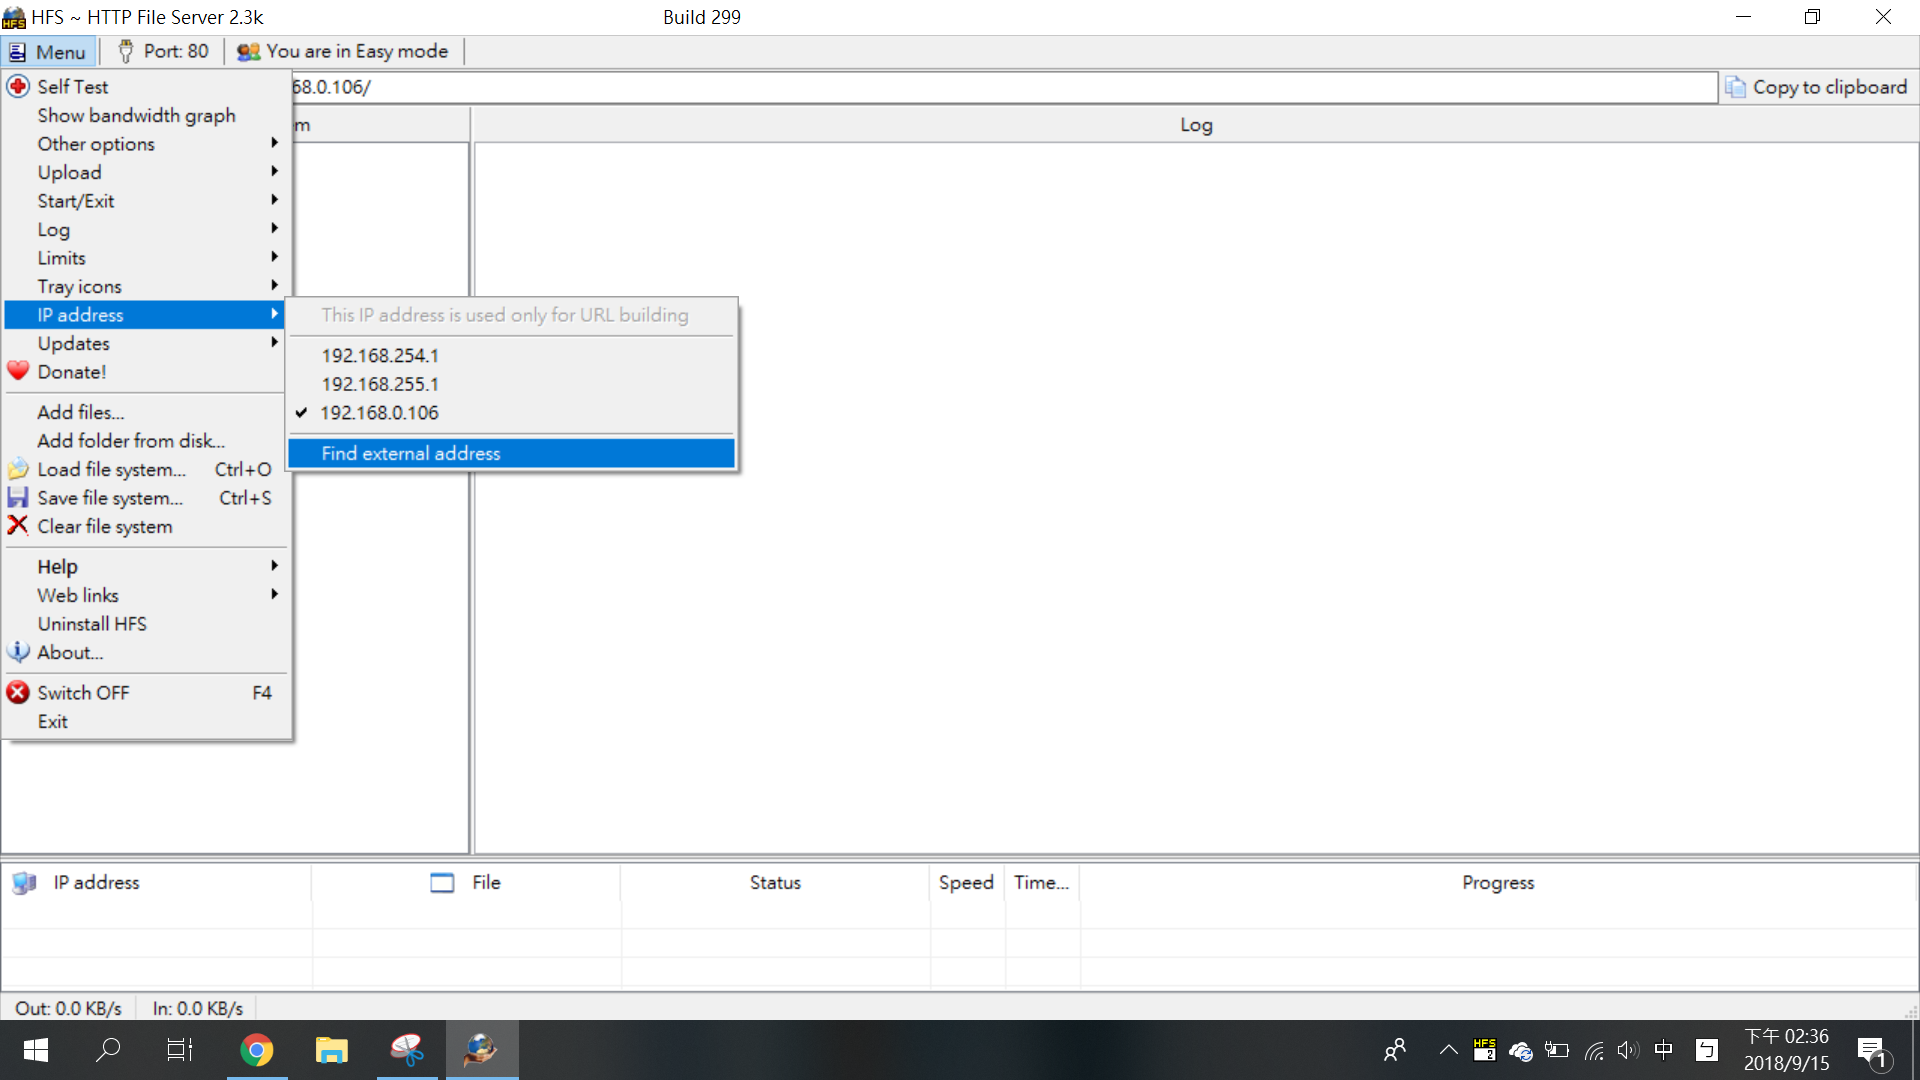Click the Donate heart icon

tap(18, 371)
